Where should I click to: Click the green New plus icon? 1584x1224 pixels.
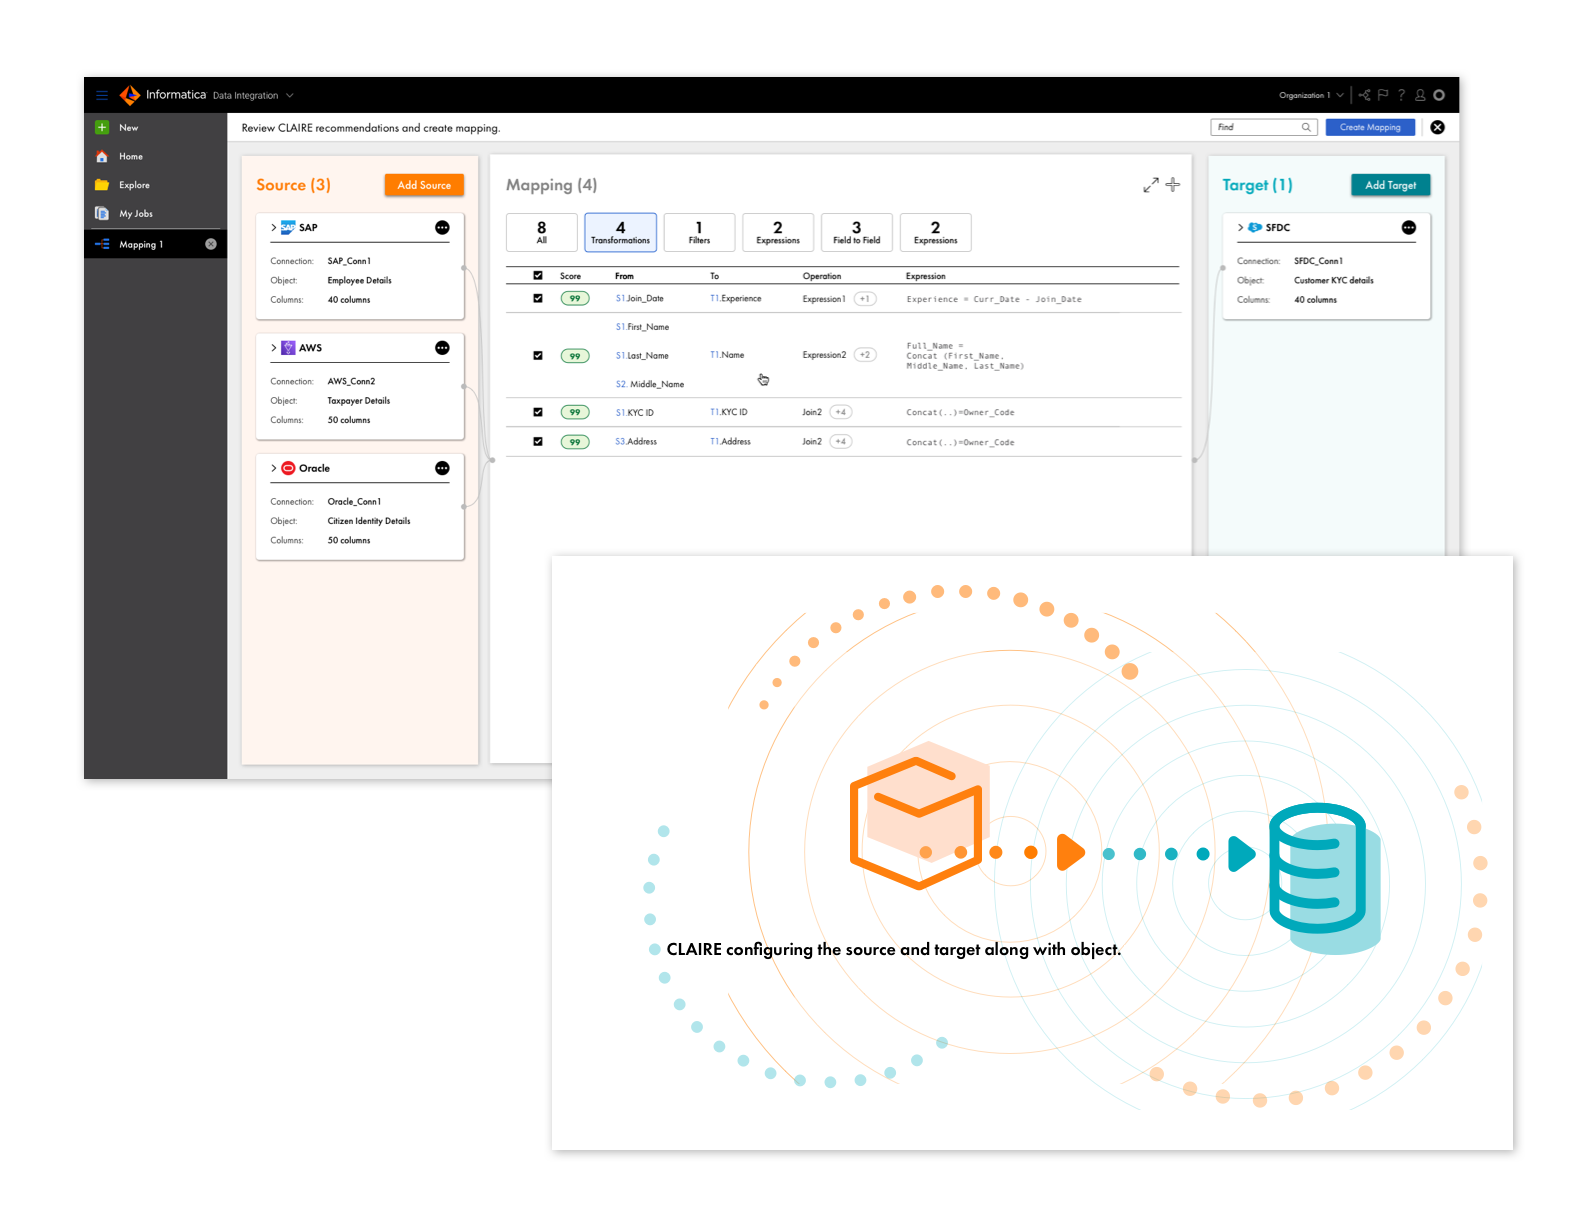(102, 127)
